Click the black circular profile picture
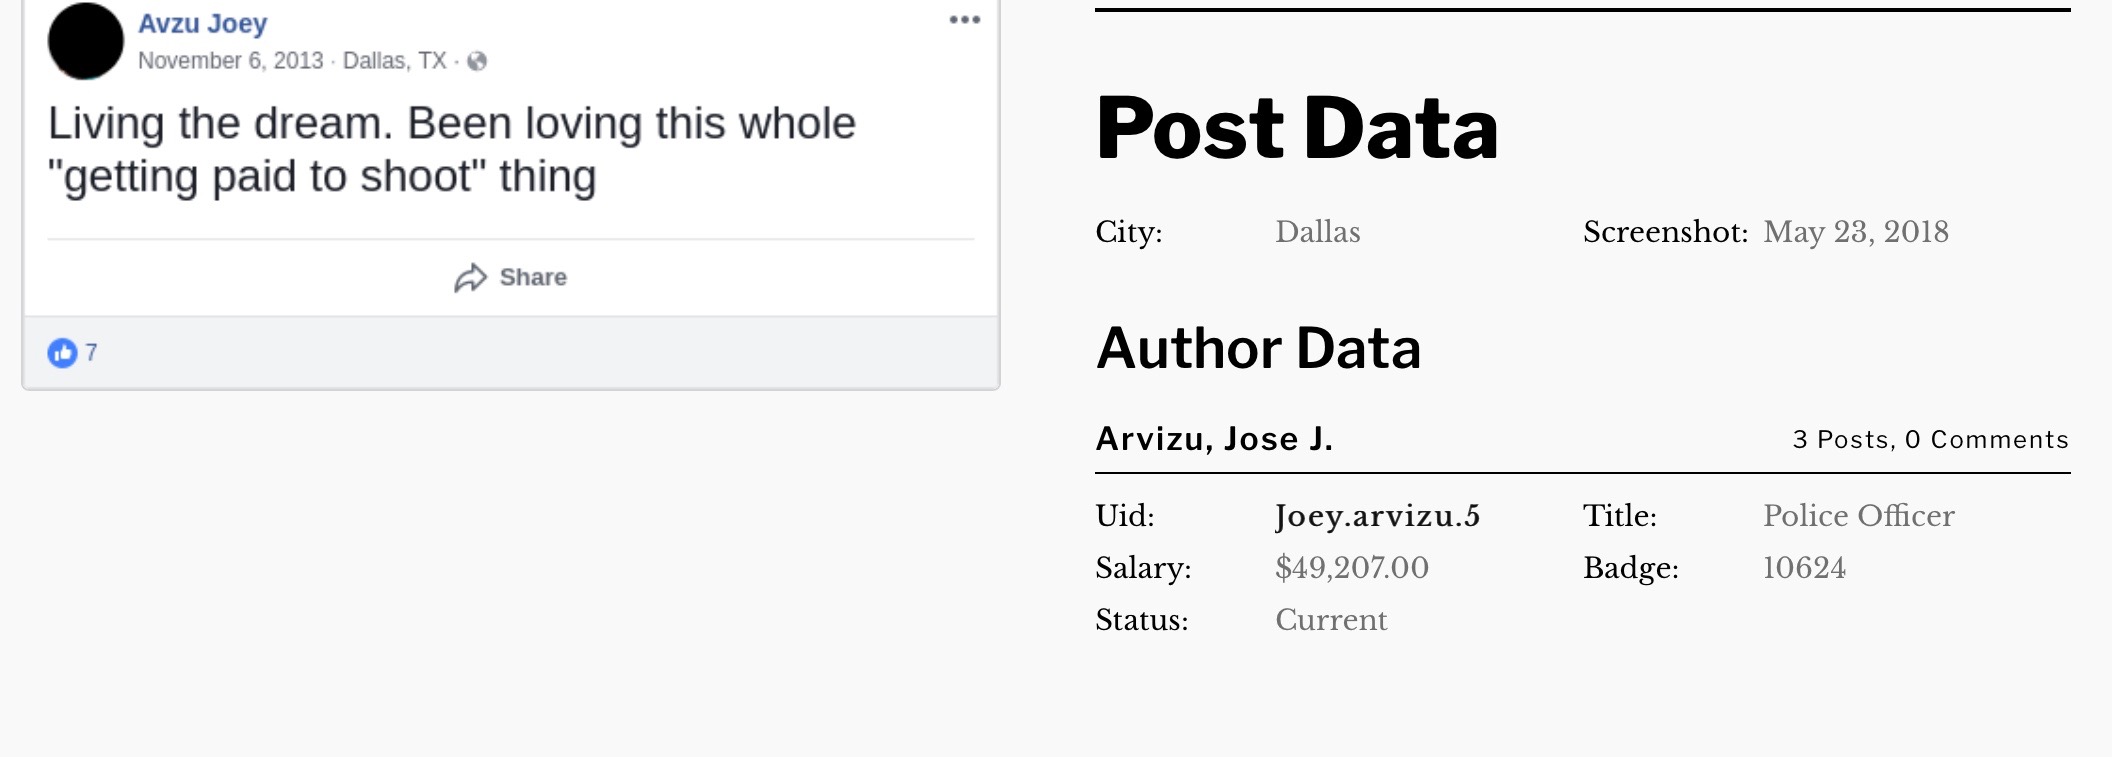This screenshot has width=2112, height=757. (86, 41)
